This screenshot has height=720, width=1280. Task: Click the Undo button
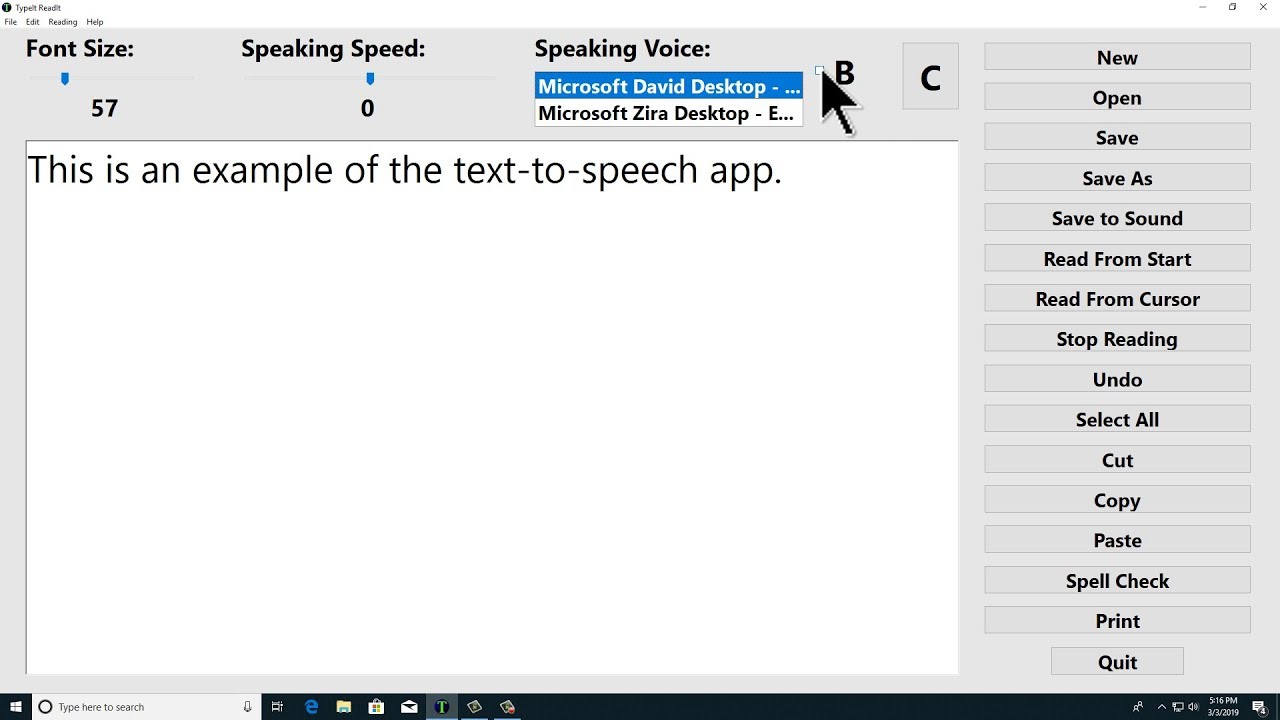[x=1117, y=379]
